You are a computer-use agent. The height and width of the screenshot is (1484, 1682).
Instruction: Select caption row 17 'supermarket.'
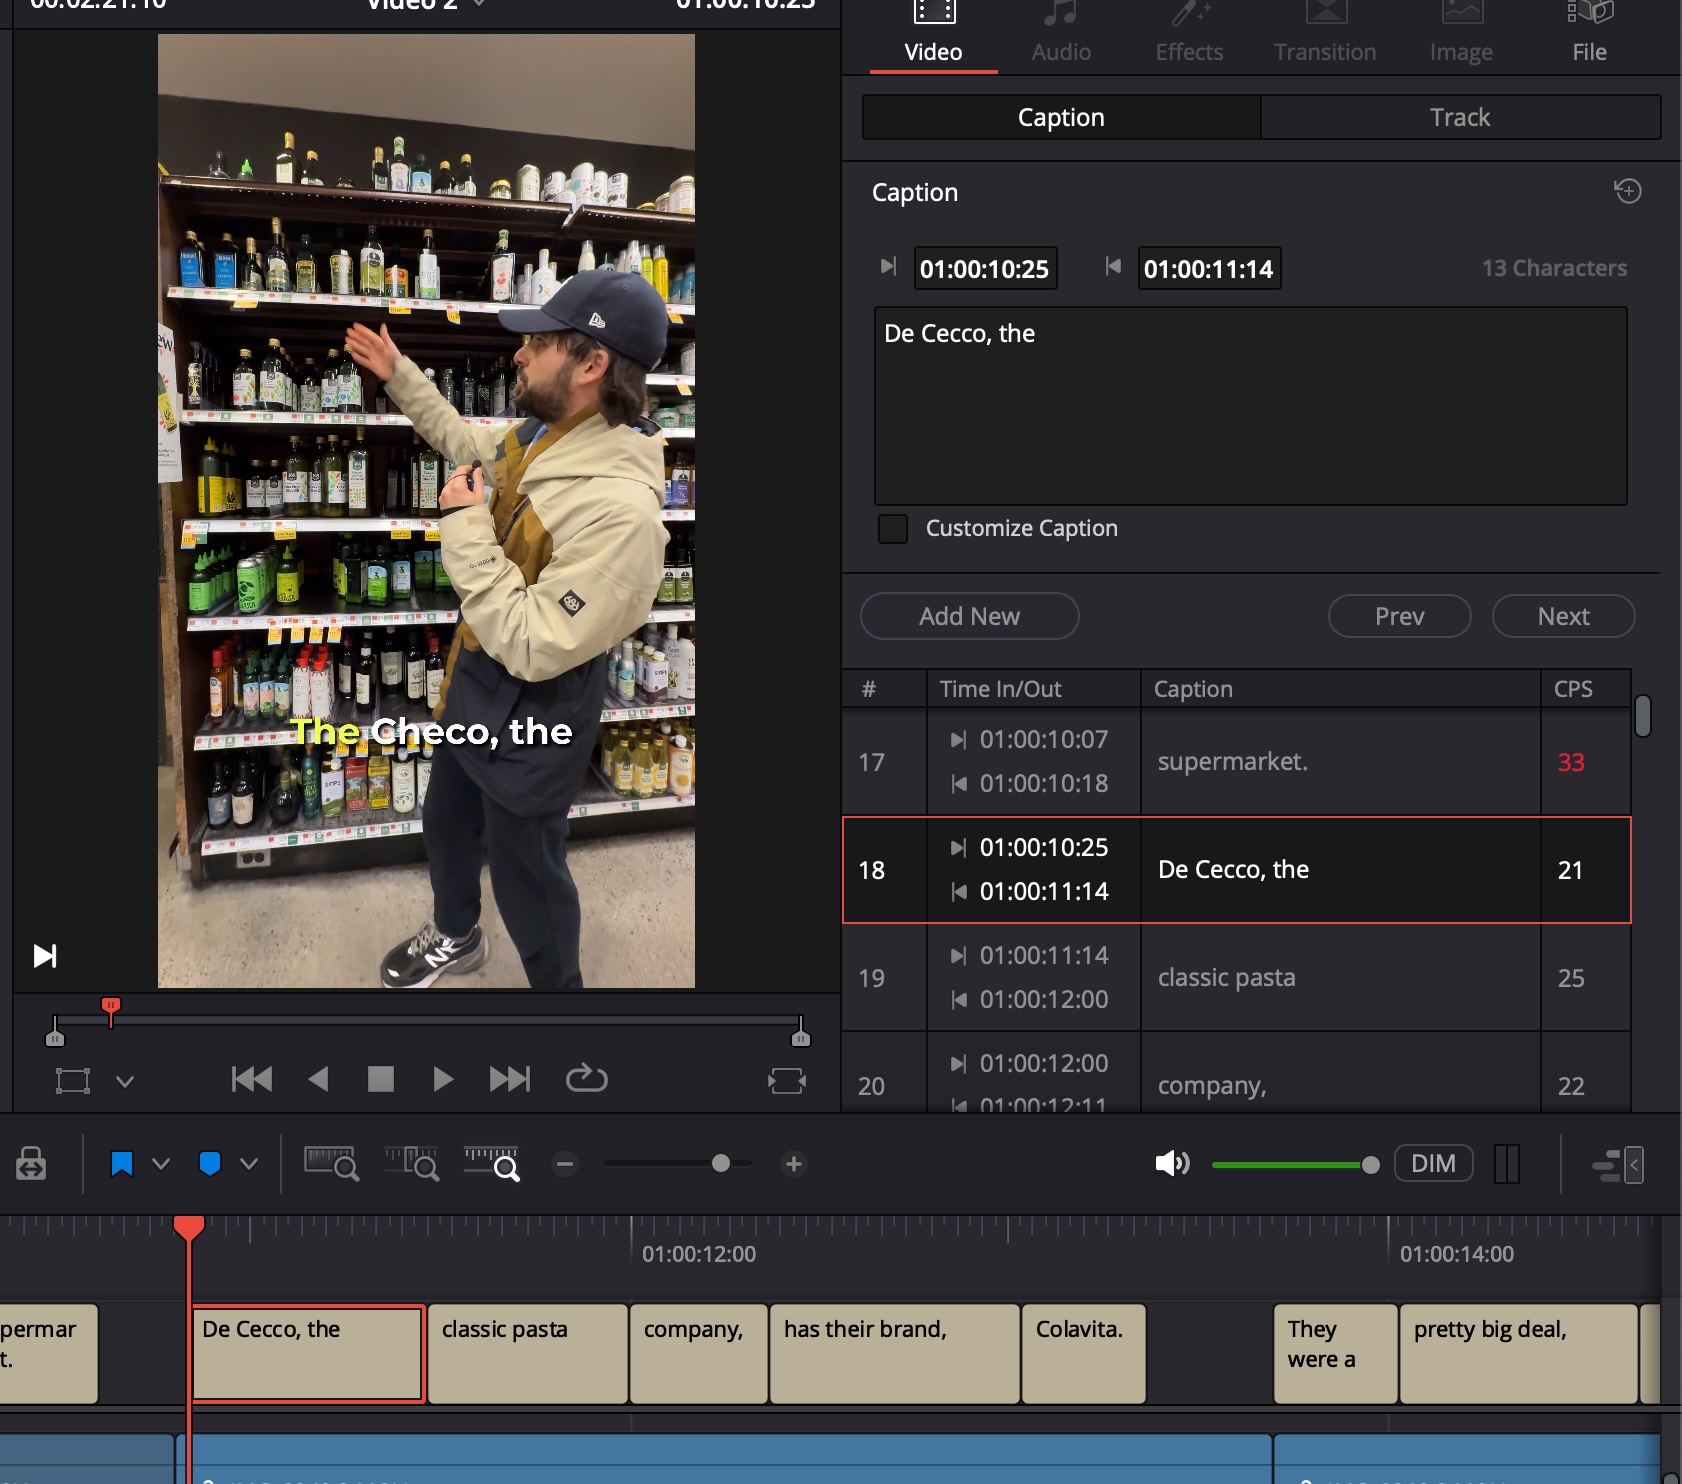(1236, 762)
